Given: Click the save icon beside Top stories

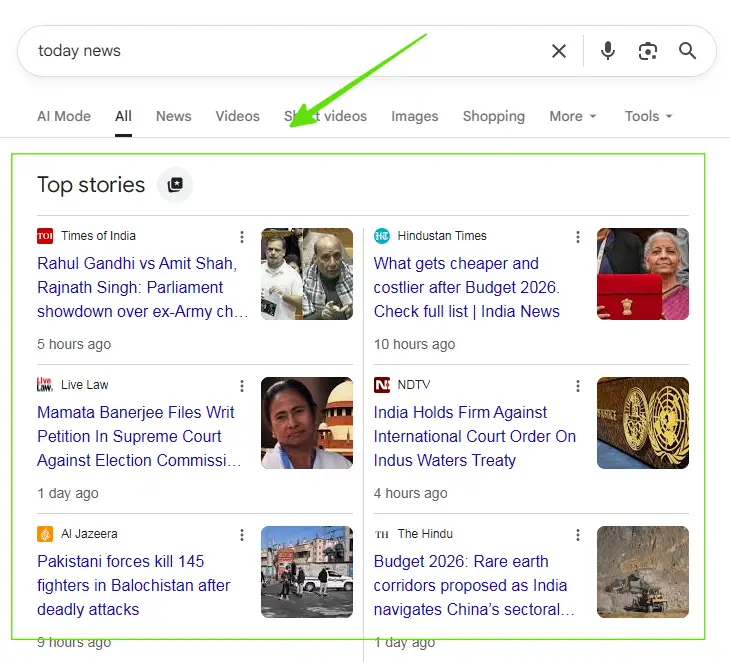Looking at the screenshot, I should 175,185.
